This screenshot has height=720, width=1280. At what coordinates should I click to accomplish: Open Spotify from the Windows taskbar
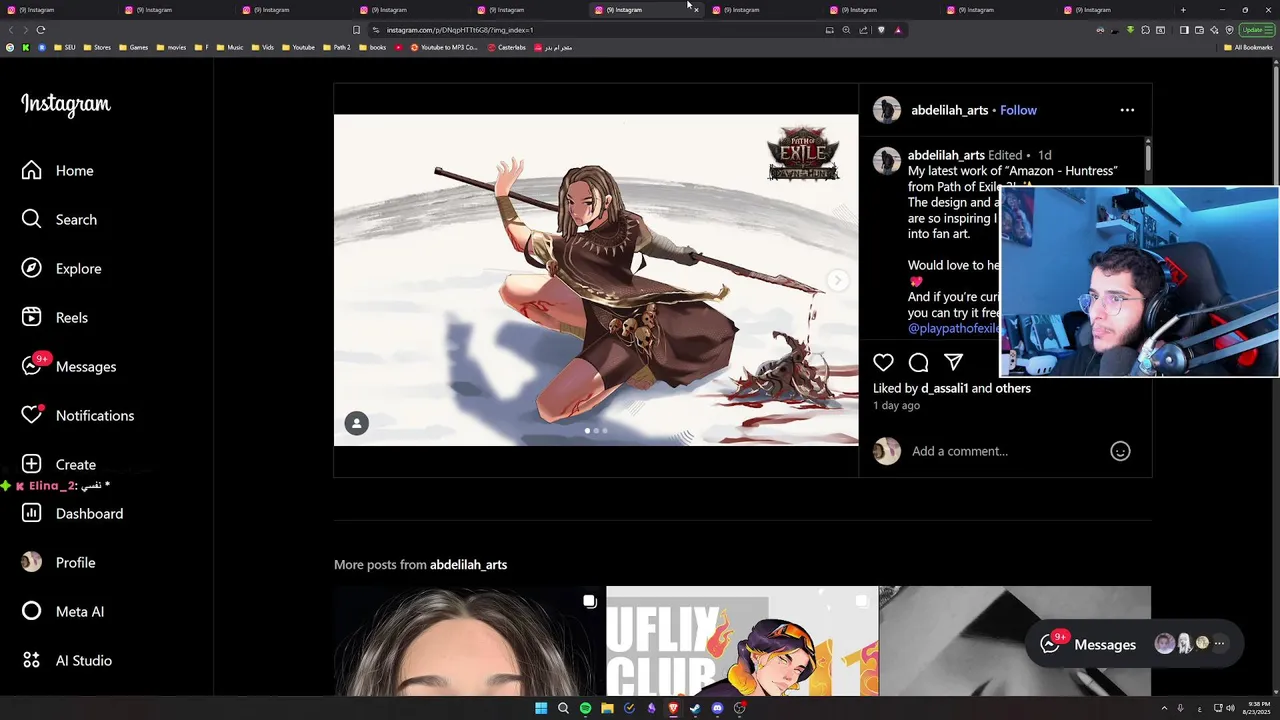[x=585, y=709]
